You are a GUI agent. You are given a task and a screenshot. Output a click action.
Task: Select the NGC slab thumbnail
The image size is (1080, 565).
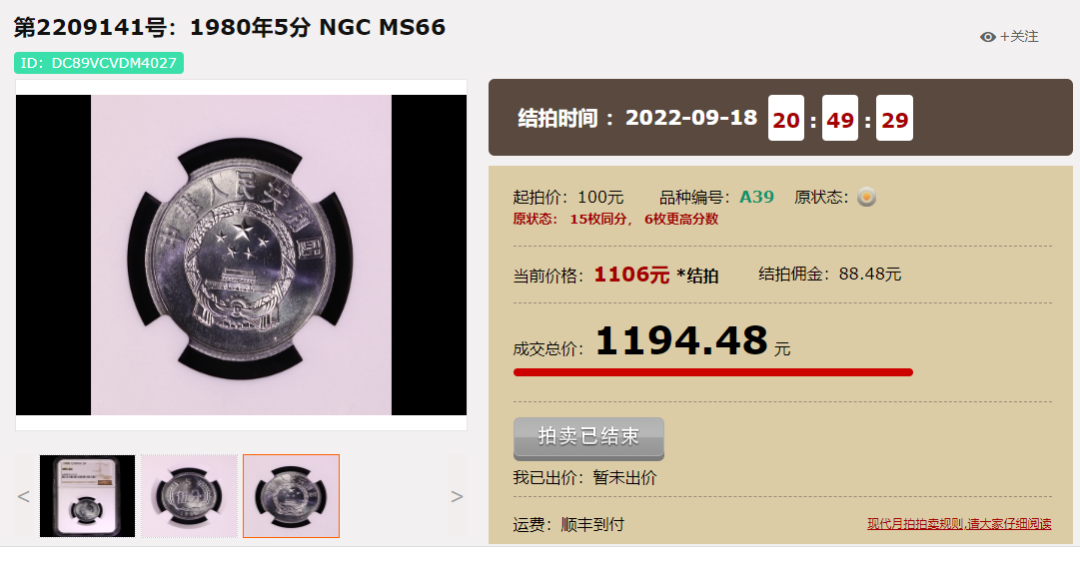(87, 496)
